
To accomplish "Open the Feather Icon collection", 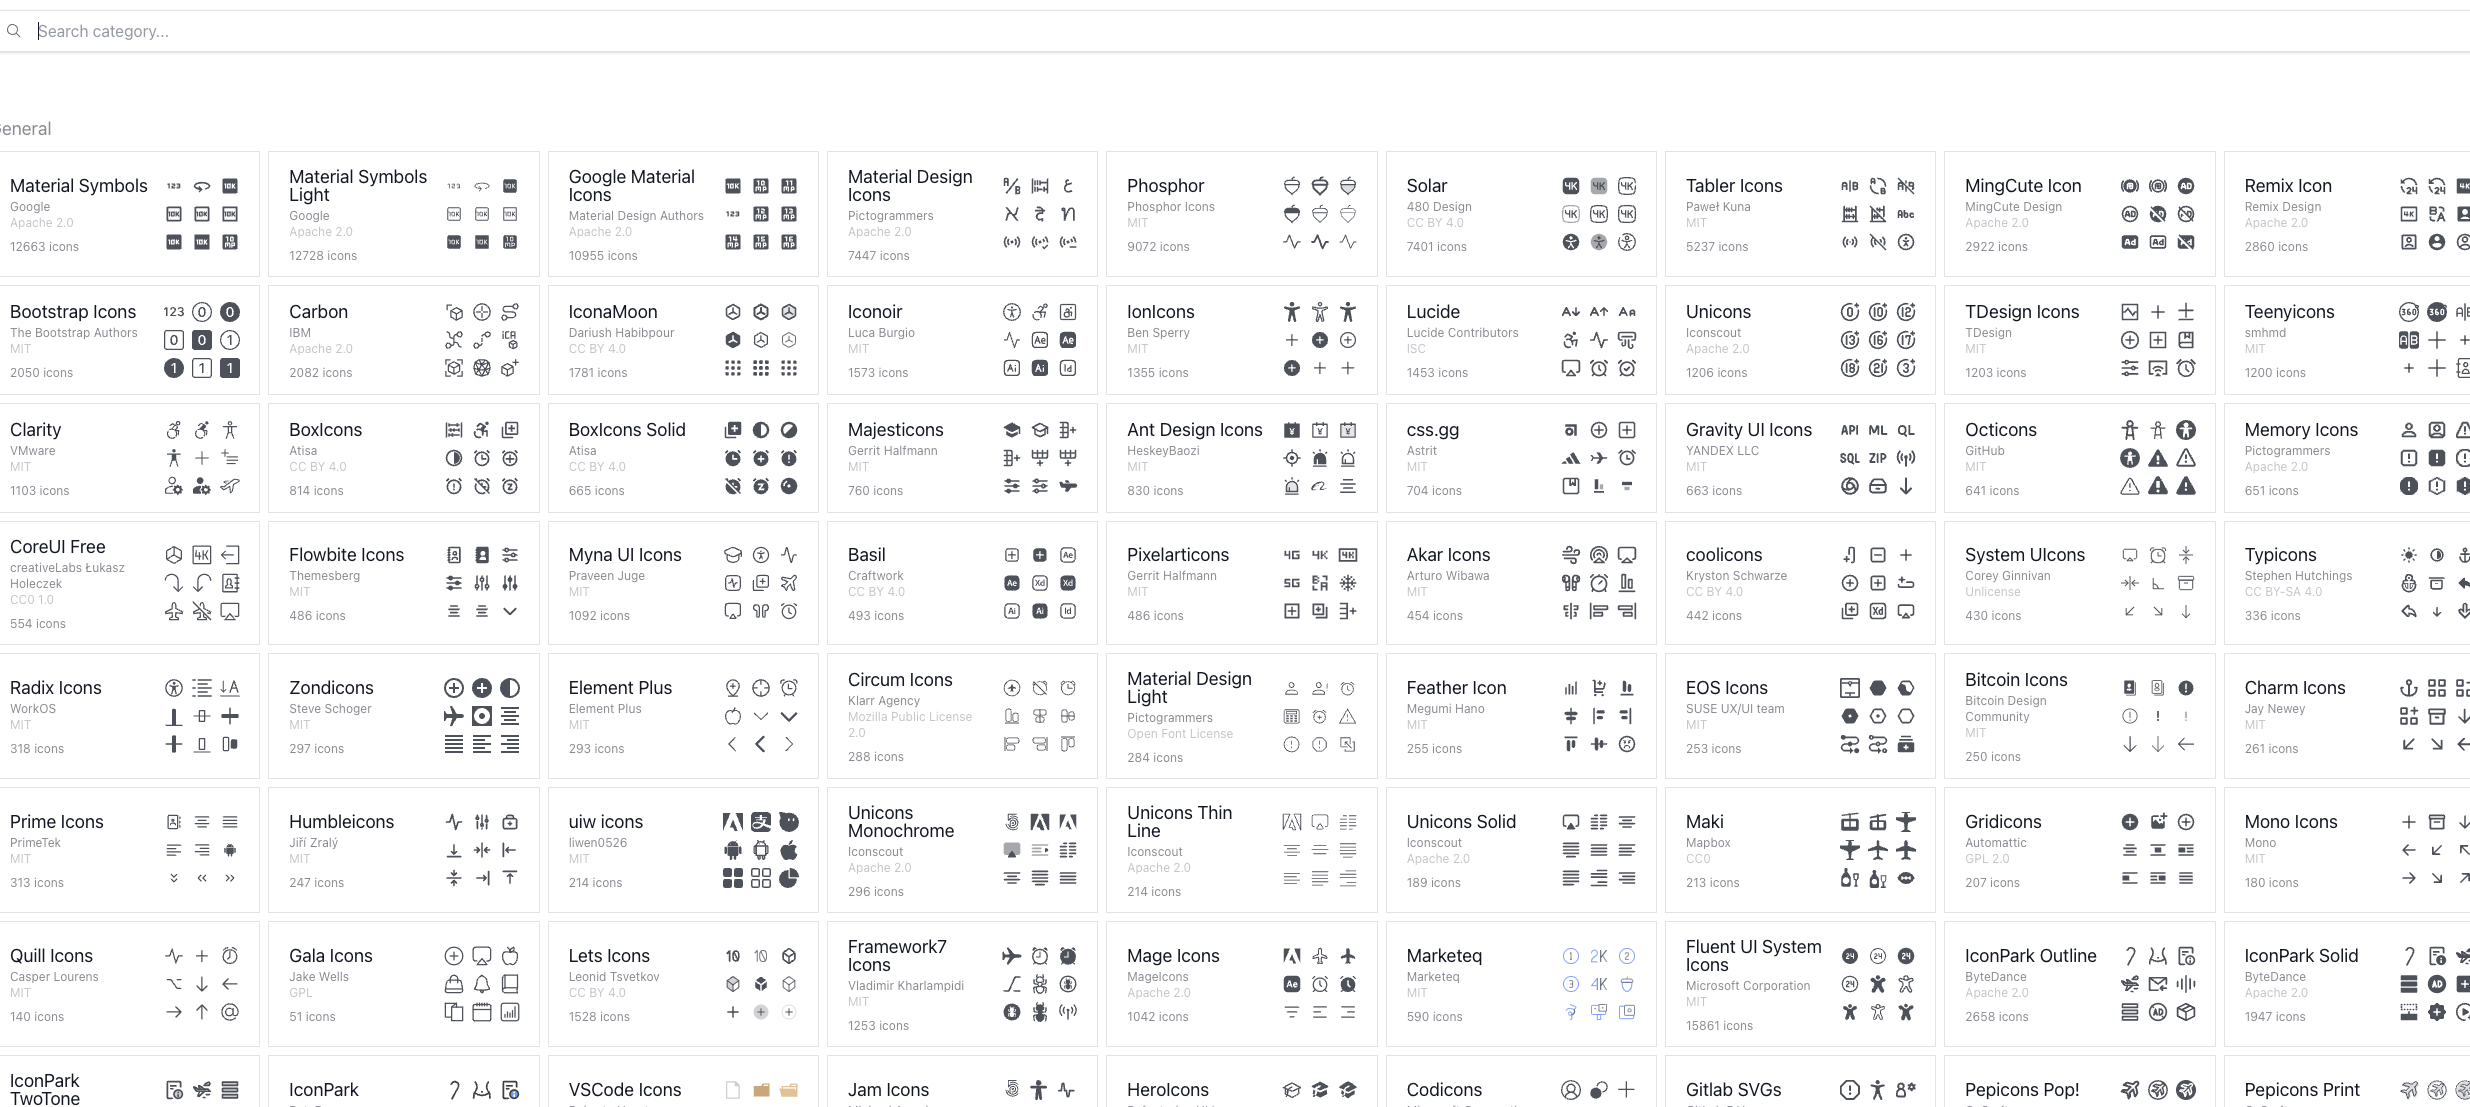I will 1521,716.
